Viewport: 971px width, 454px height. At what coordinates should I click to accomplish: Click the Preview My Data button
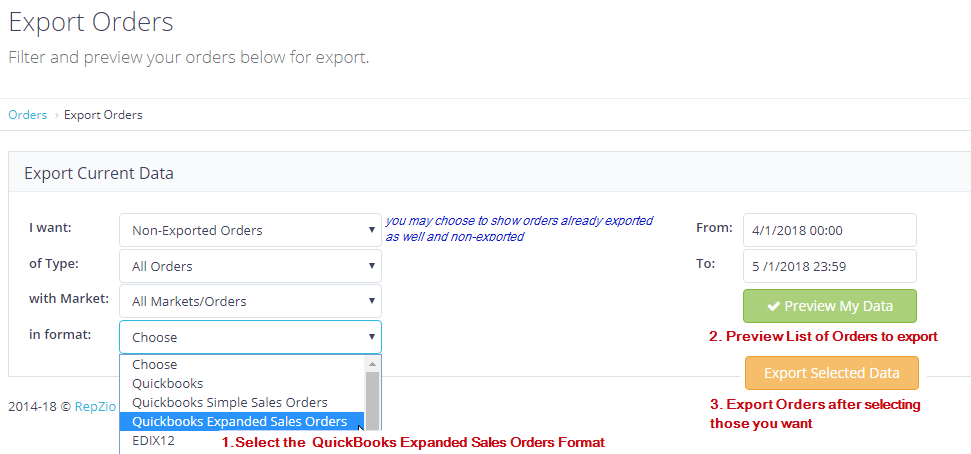pyautogui.click(x=830, y=306)
